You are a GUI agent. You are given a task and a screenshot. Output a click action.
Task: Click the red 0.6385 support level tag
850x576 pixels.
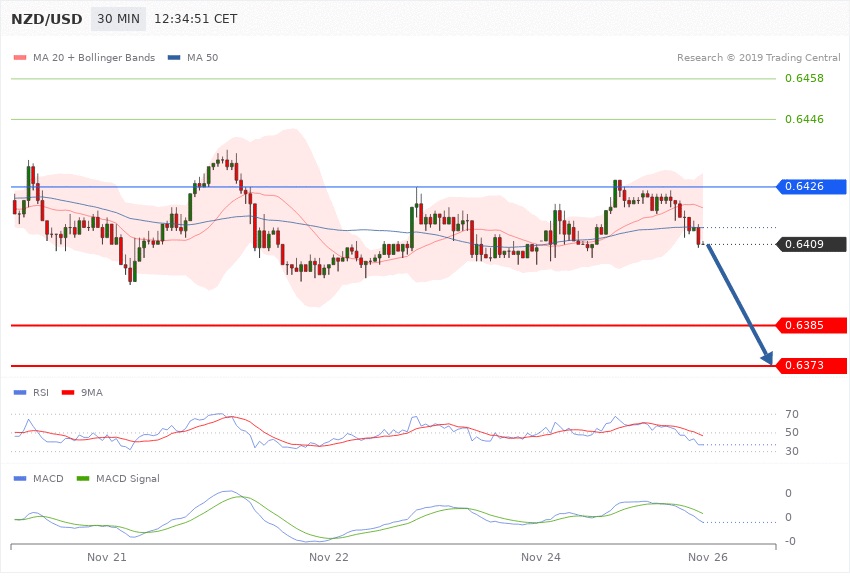coord(811,325)
